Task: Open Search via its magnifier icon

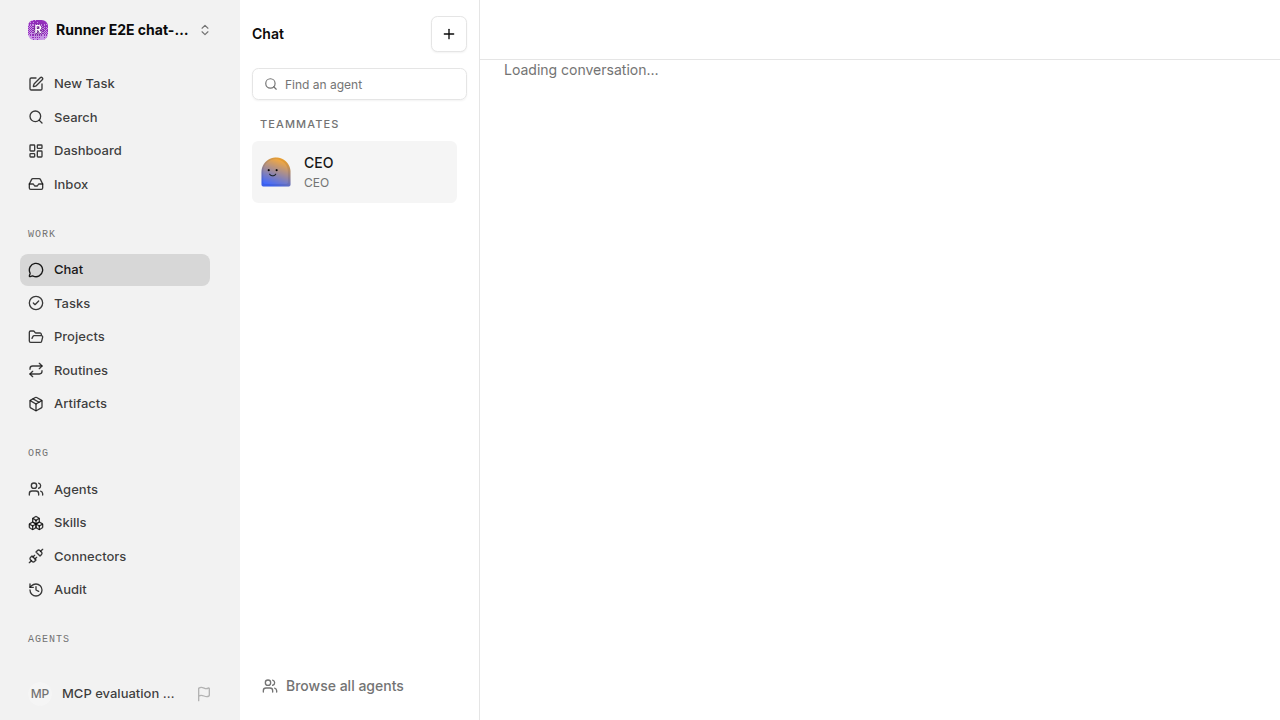Action: [36, 118]
